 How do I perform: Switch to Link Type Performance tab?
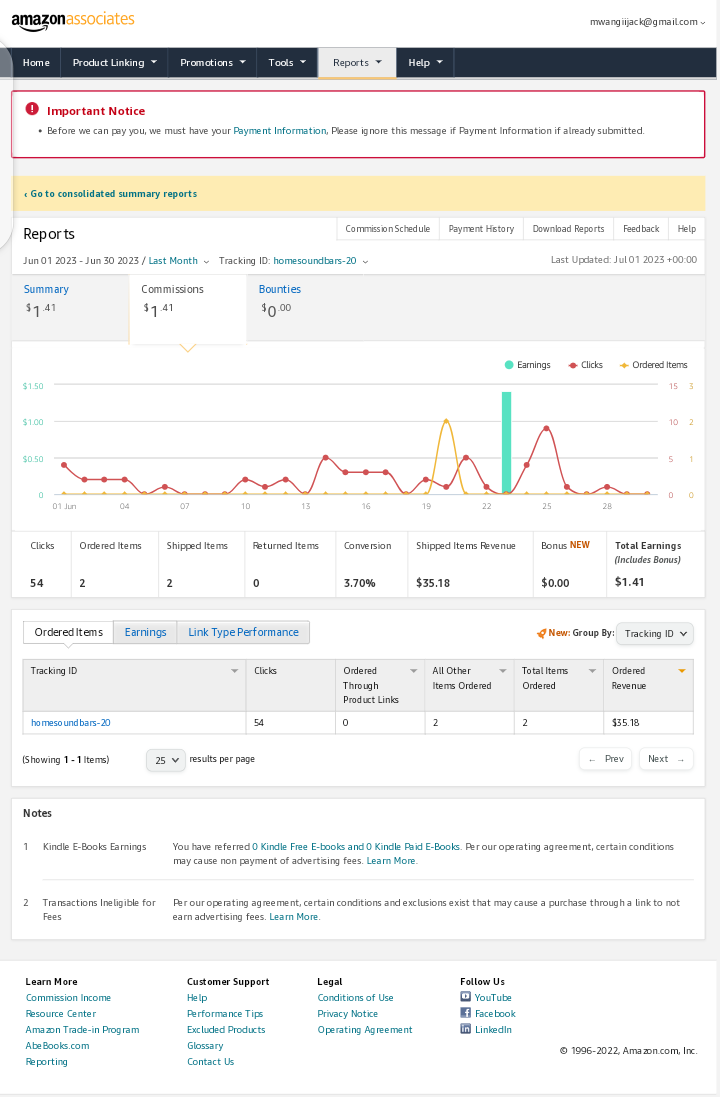coord(243,632)
